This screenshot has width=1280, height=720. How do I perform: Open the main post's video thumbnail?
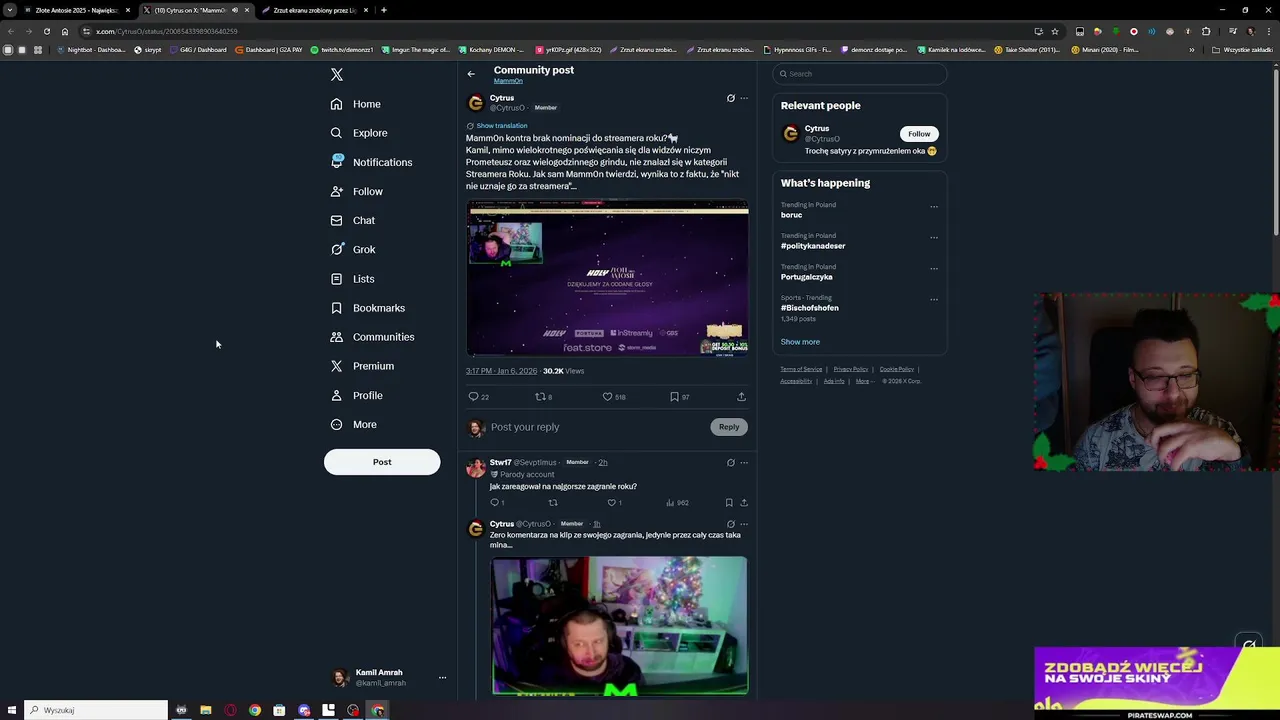[607, 278]
